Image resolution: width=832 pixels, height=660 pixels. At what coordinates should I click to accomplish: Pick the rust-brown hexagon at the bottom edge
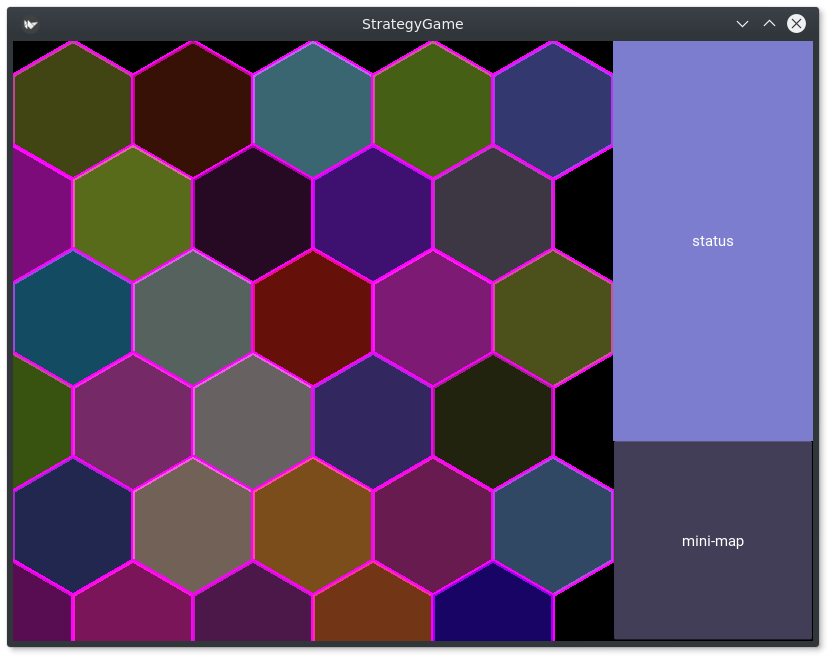tap(373, 605)
